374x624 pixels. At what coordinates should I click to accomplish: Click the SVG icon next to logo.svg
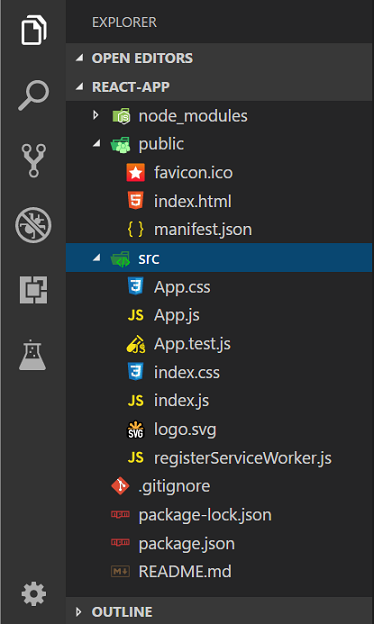135,429
